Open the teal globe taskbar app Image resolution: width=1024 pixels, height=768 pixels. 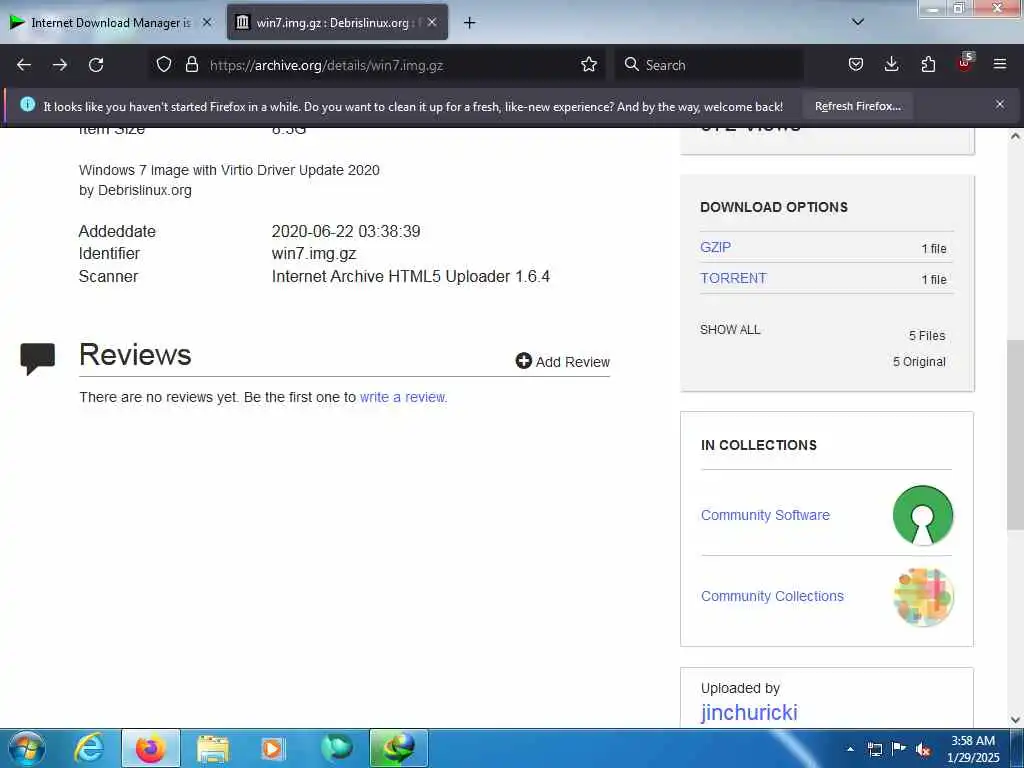[336, 748]
